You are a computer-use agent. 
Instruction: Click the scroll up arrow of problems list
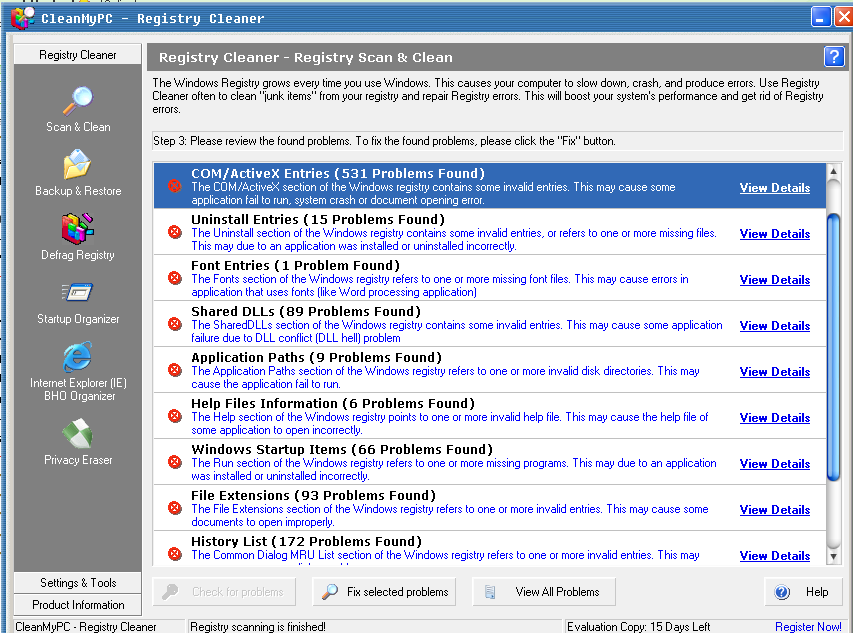click(x=833, y=172)
